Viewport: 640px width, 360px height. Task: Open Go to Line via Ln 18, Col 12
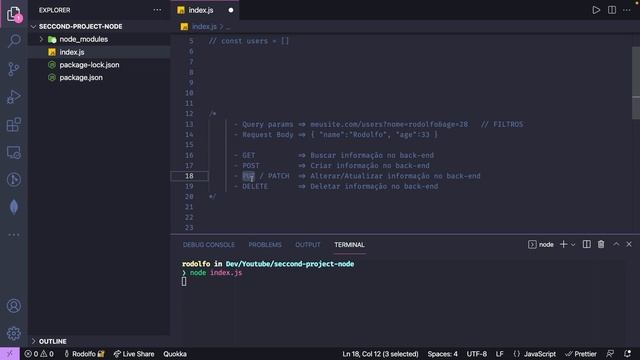tap(380, 353)
